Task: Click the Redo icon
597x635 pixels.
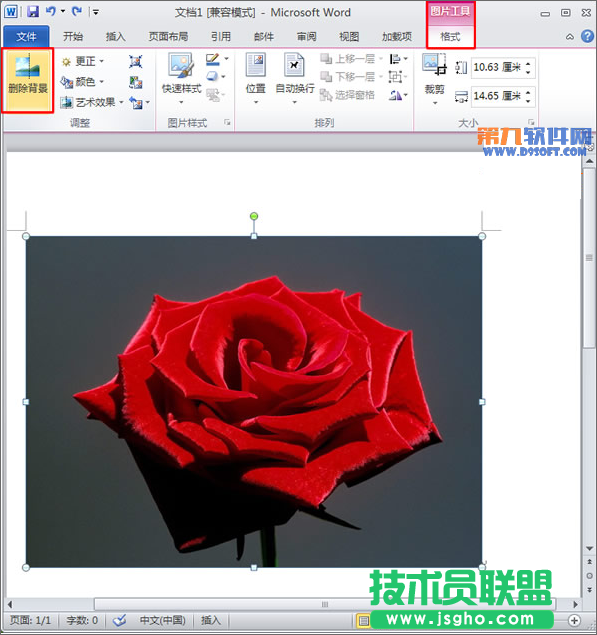Action: click(77, 11)
